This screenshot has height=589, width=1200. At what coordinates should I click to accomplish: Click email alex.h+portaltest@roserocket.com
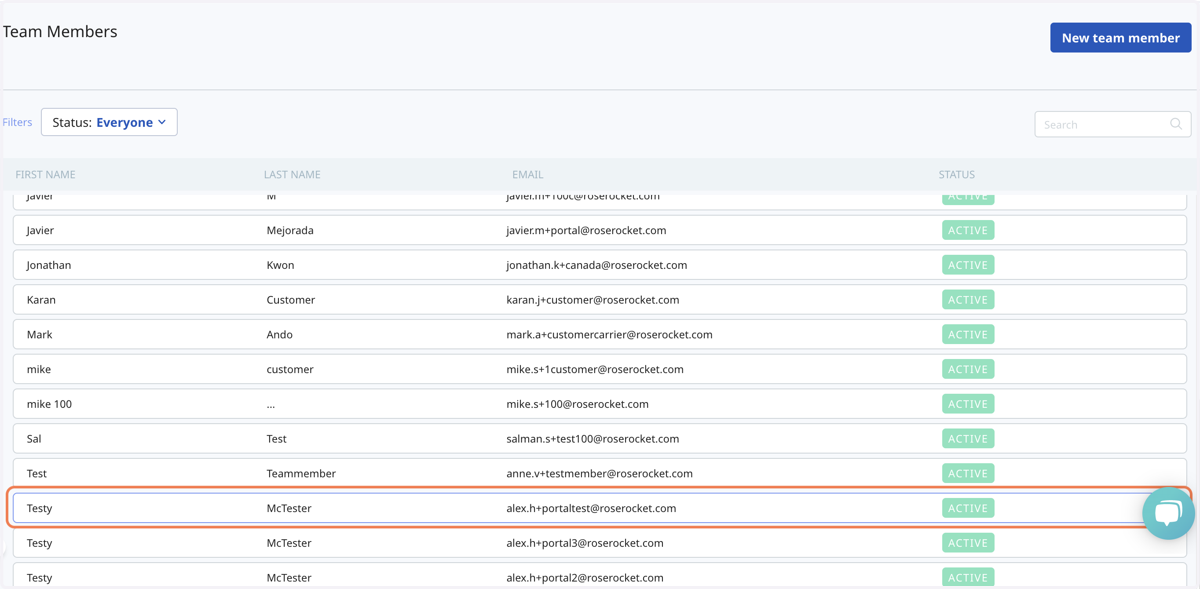(591, 508)
